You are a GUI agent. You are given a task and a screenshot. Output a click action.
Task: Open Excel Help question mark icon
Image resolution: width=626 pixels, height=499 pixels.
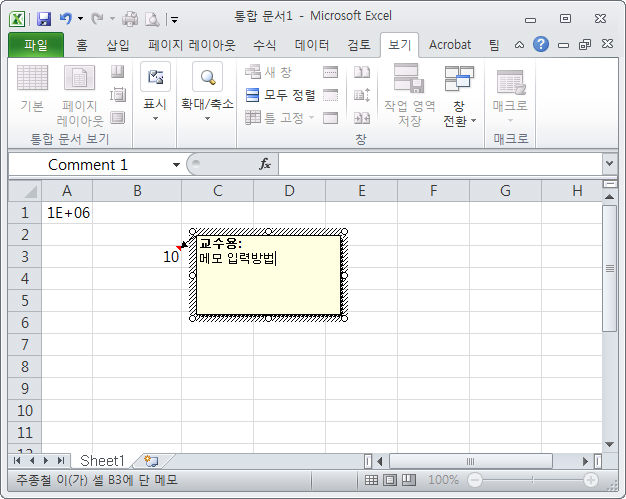click(541, 44)
